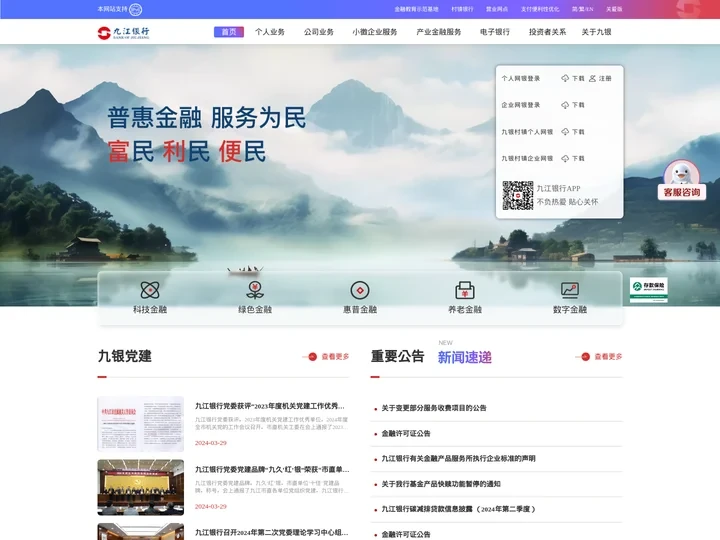Click the Bank of Jiujiang logo
Image resolution: width=720 pixels, height=540 pixels.
point(124,32)
